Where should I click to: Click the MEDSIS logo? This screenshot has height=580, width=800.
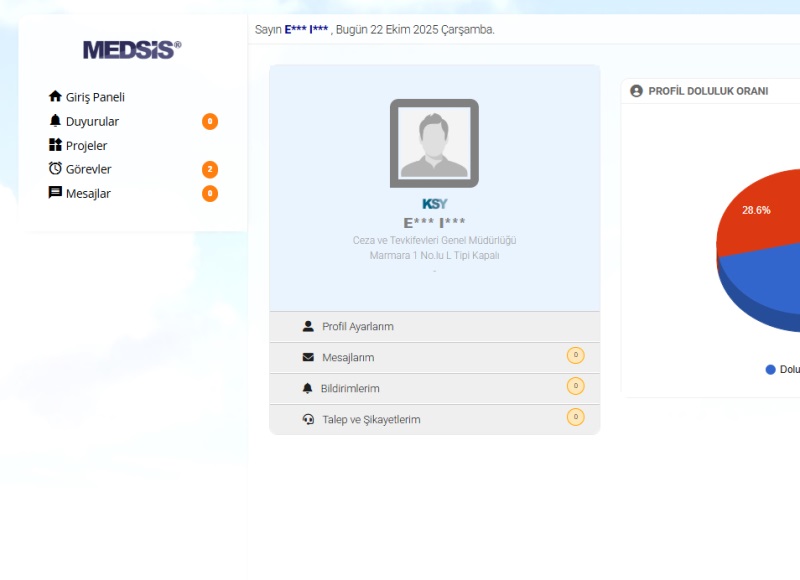click(132, 50)
